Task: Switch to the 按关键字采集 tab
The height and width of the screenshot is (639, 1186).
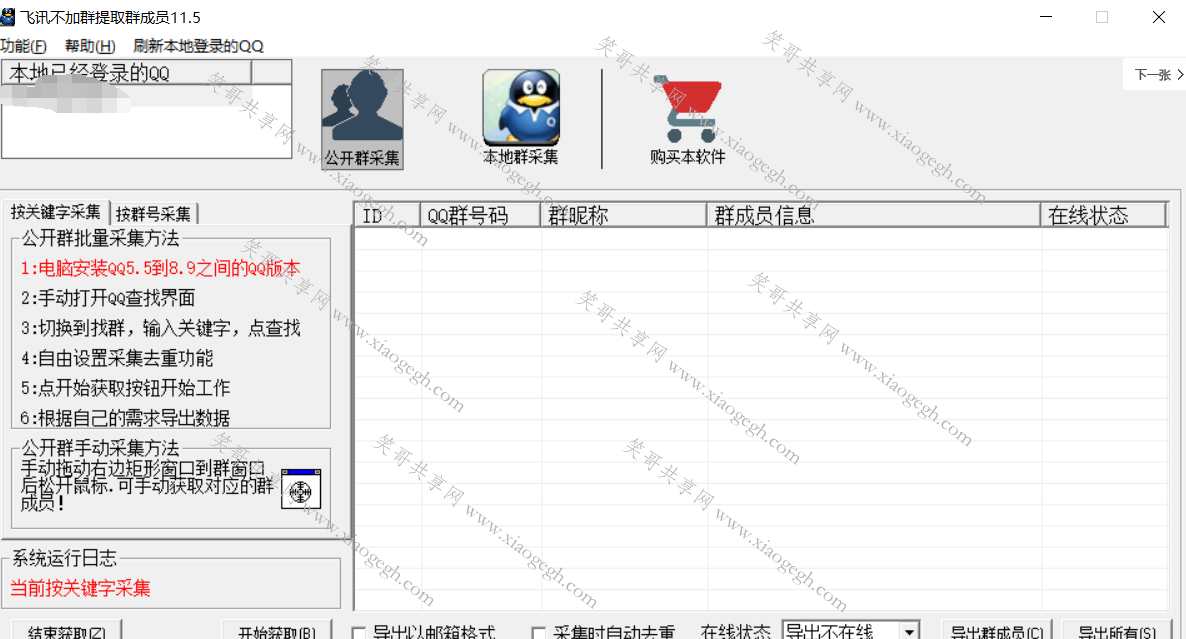Action: [55, 212]
